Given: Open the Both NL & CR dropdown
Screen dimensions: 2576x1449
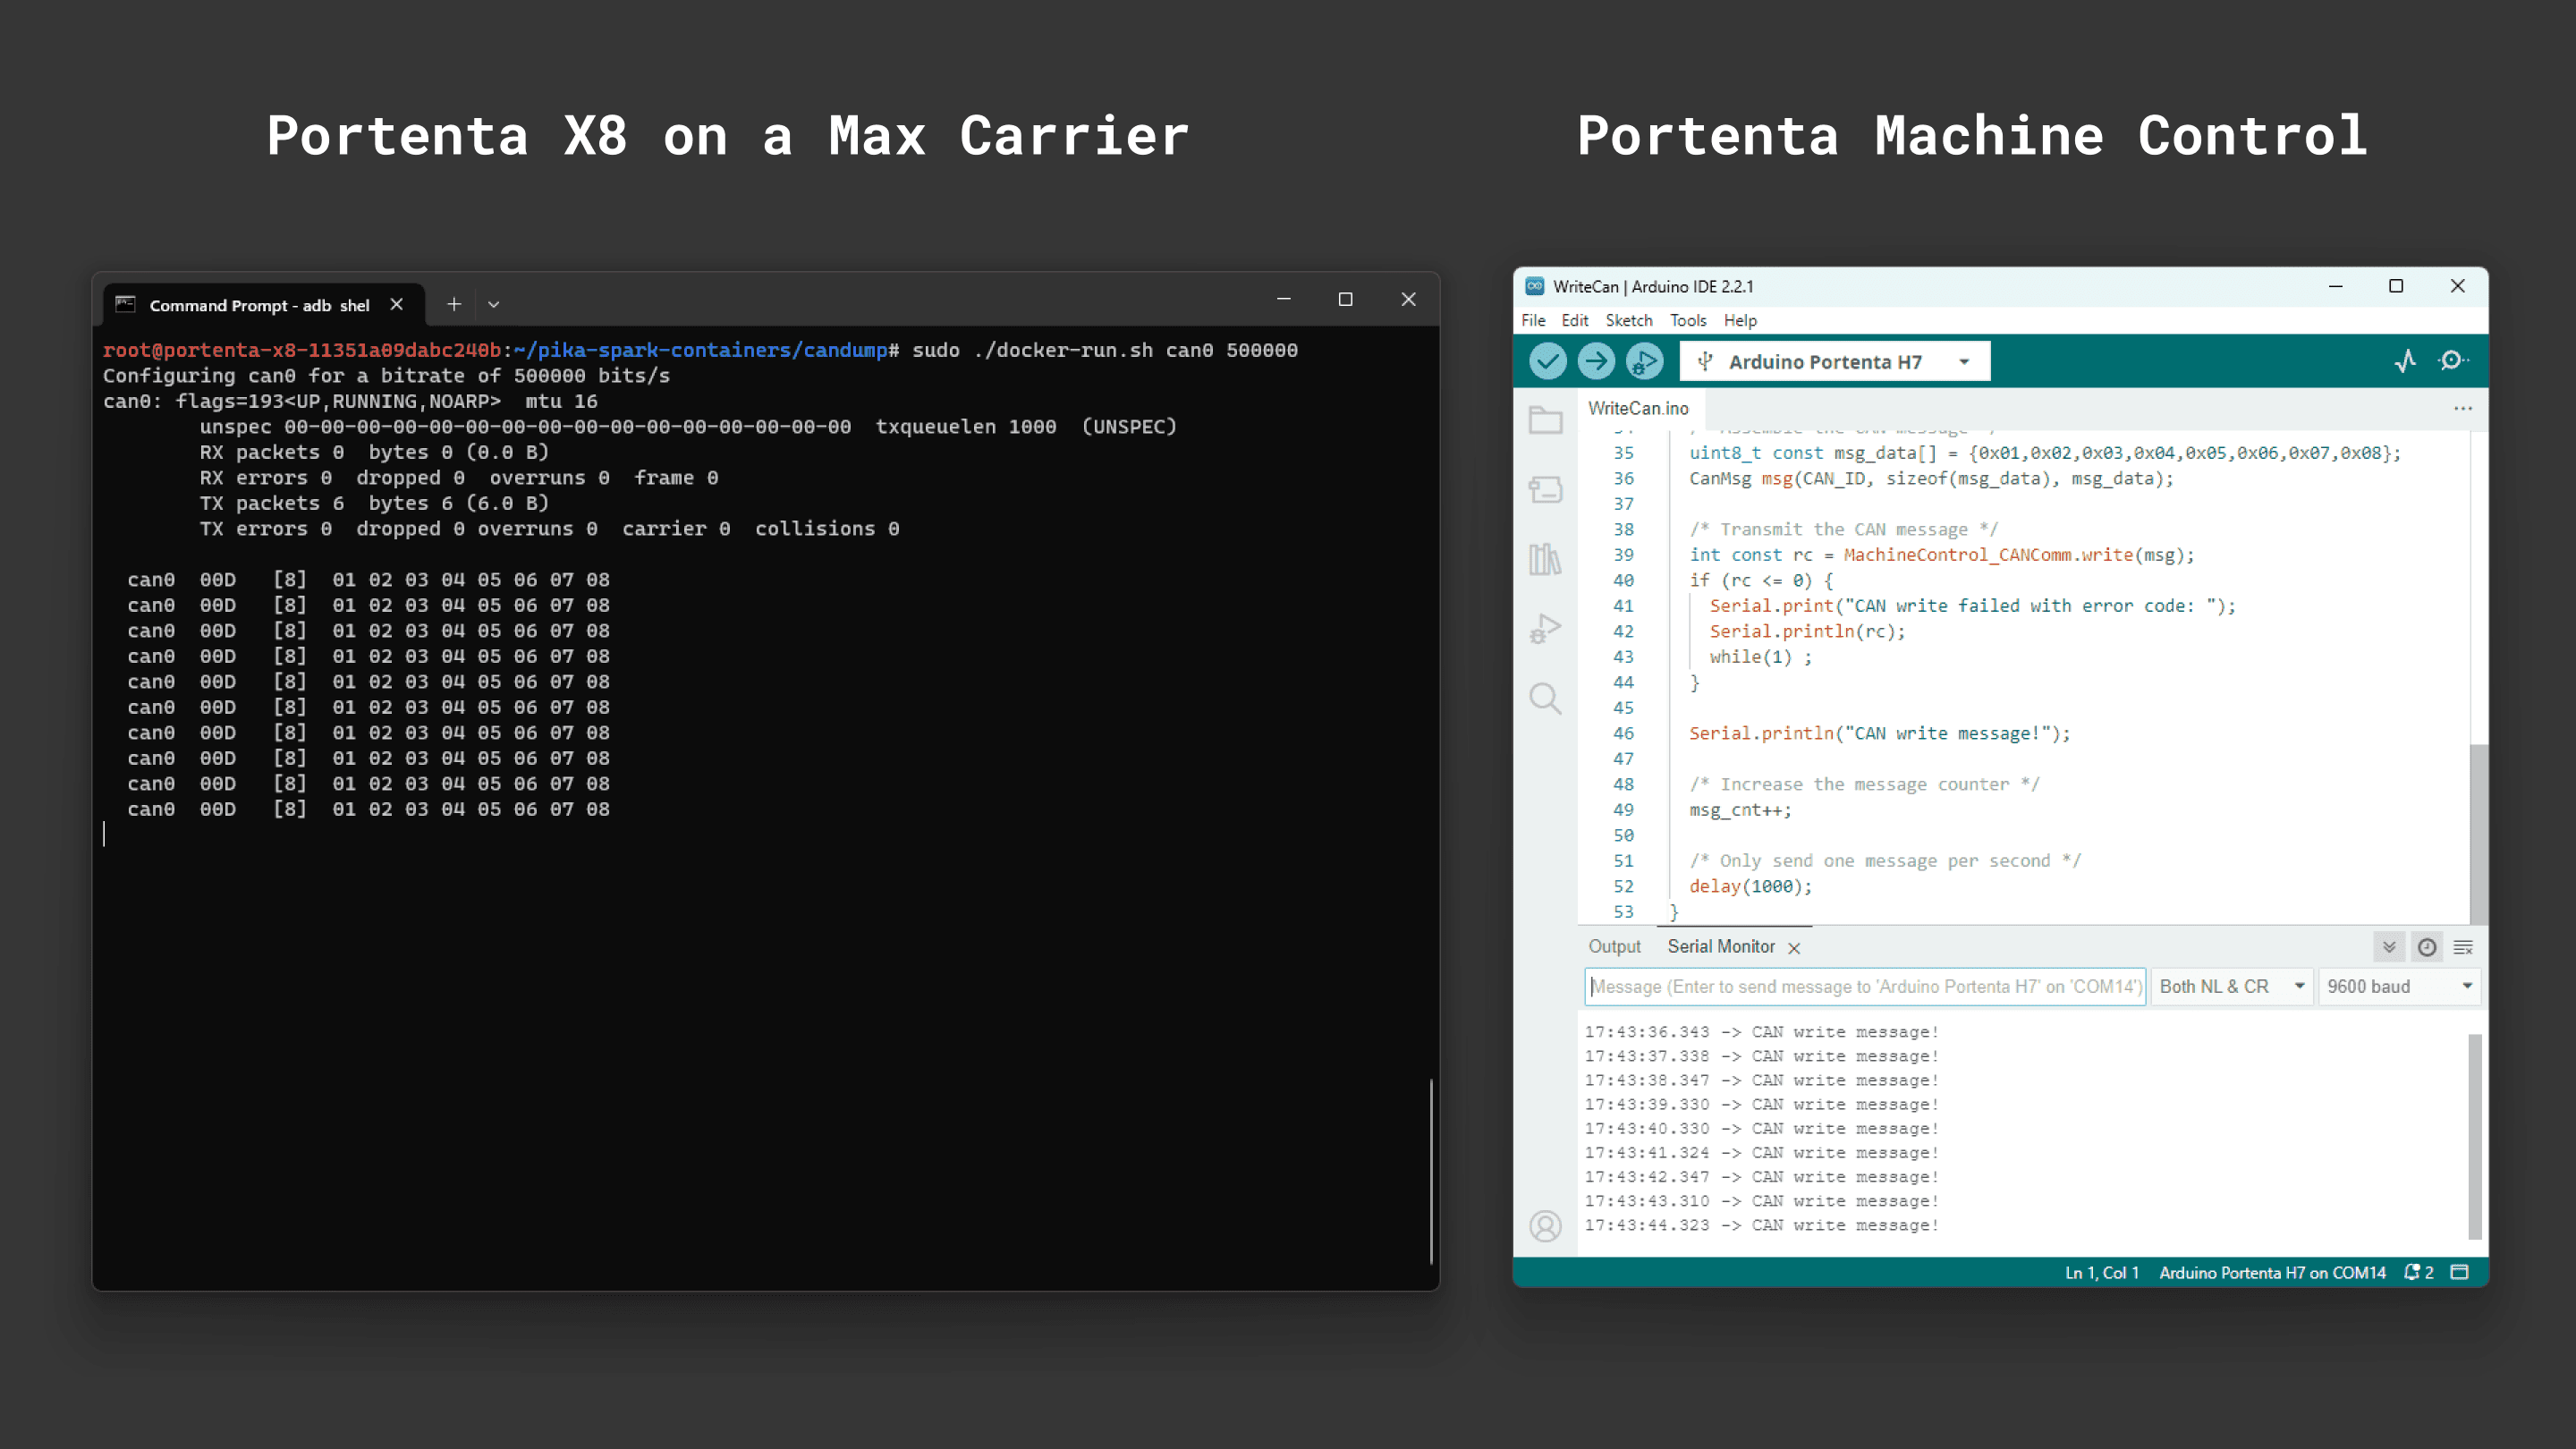Looking at the screenshot, I should coord(2232,986).
